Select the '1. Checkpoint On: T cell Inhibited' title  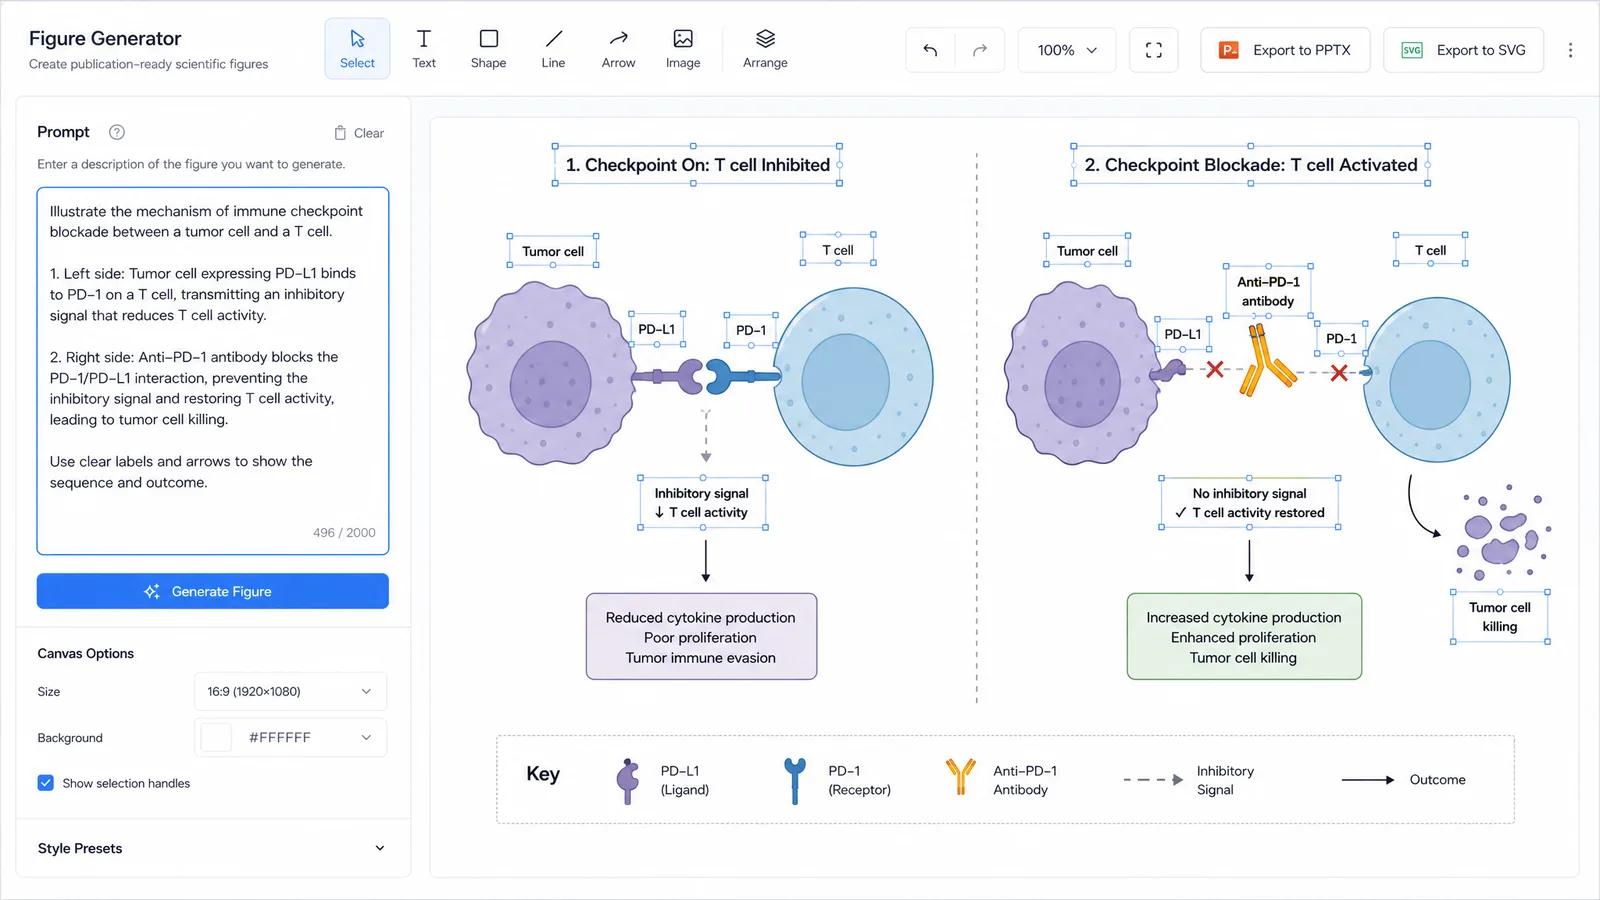(697, 165)
